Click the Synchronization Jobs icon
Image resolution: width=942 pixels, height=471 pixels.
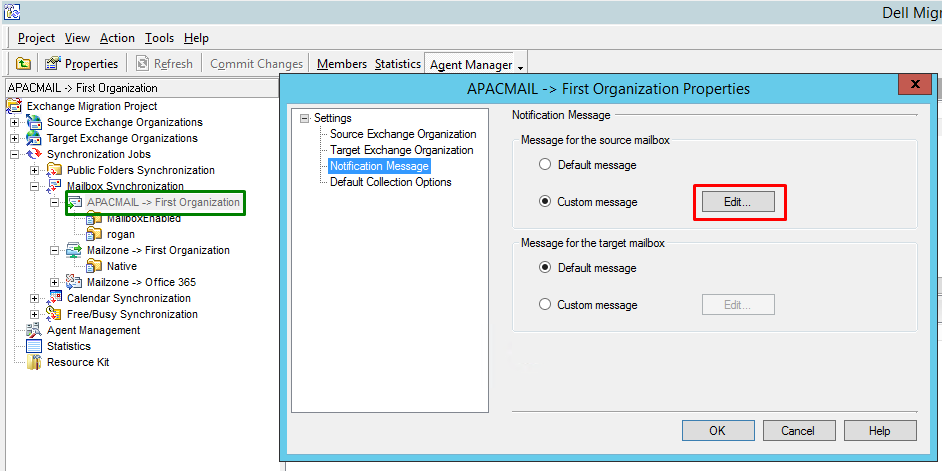click(34, 154)
